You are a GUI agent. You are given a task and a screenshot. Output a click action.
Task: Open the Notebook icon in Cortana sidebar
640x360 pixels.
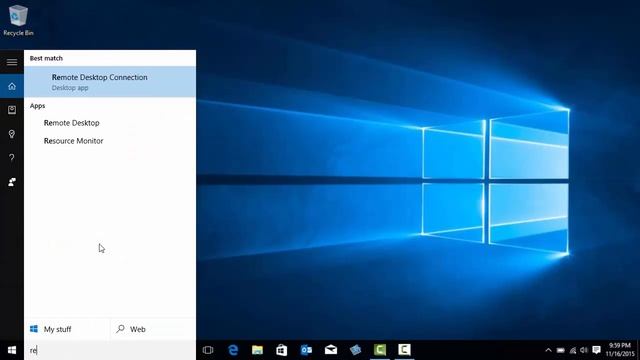click(x=12, y=110)
